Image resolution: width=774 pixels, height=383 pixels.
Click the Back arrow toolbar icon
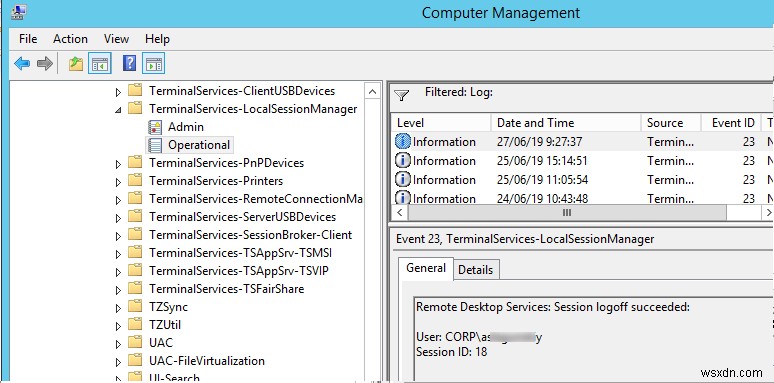[22, 64]
